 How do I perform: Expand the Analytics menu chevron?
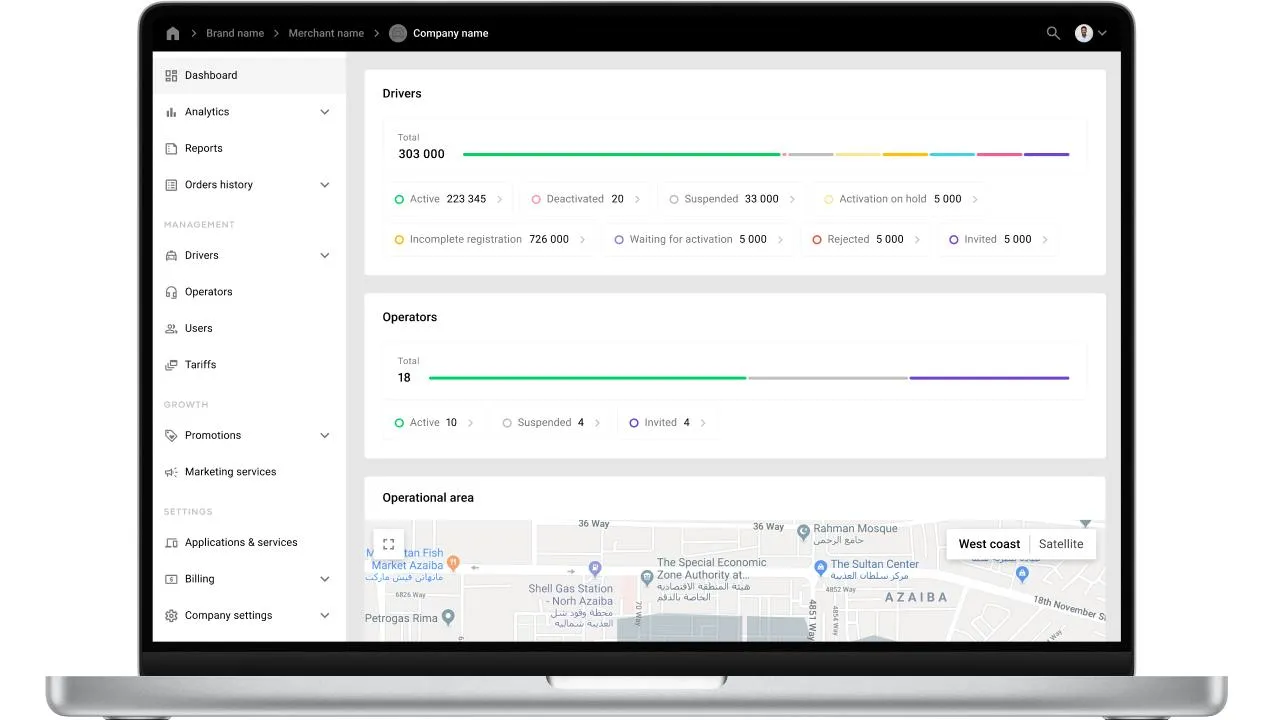(324, 112)
